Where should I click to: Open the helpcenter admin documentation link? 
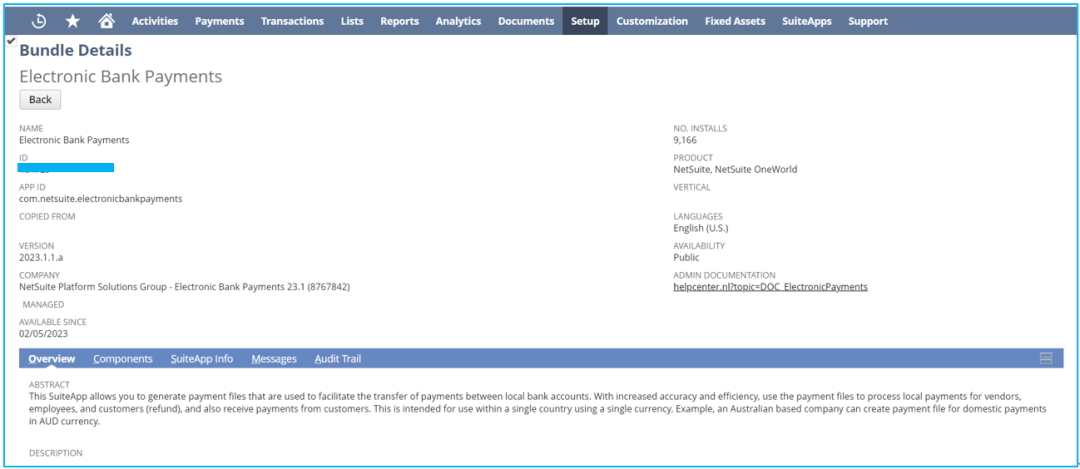(770, 287)
